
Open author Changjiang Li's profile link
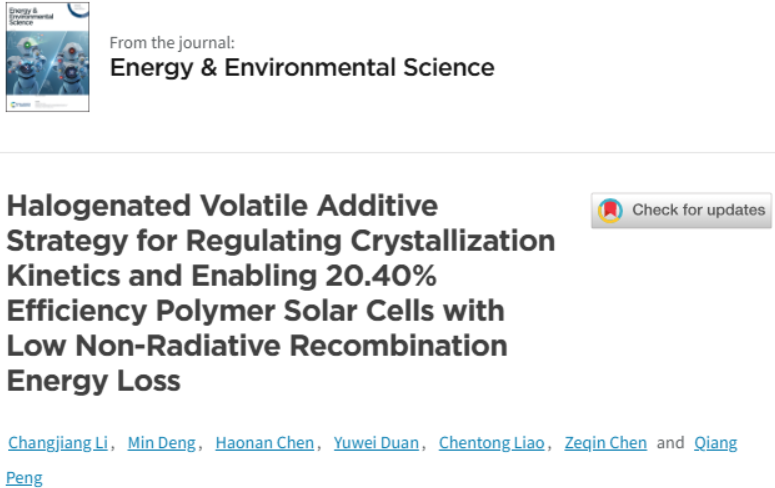point(58,443)
